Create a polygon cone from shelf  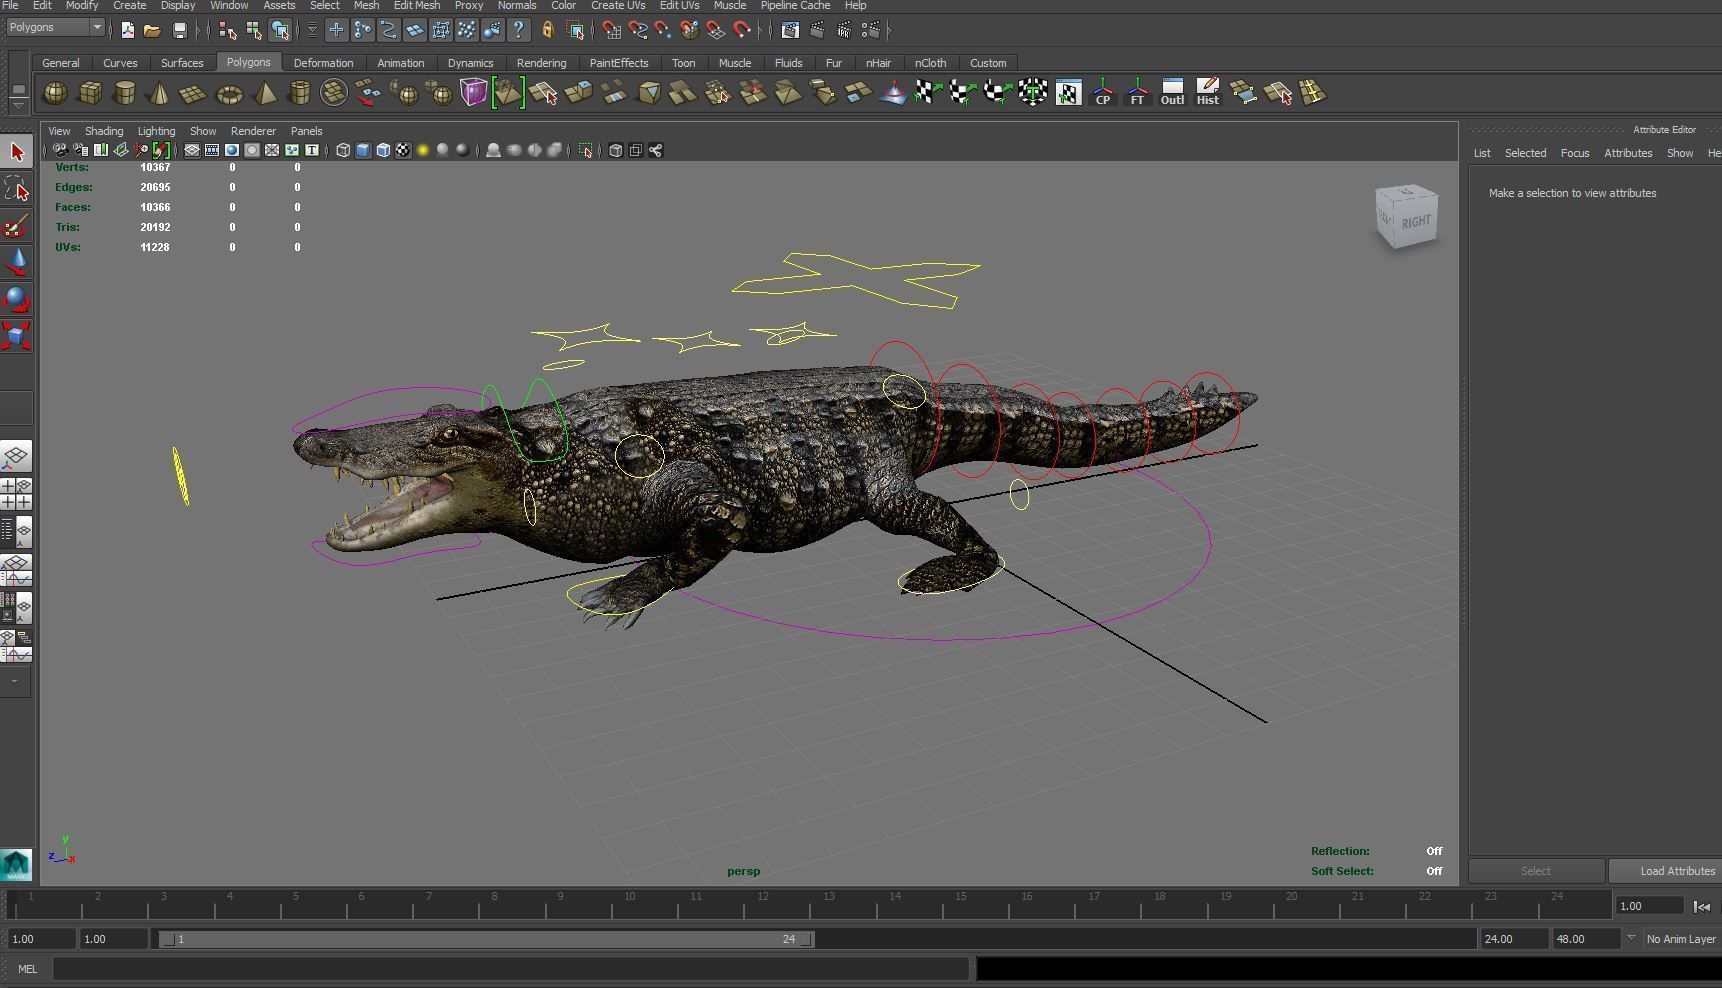coord(159,93)
